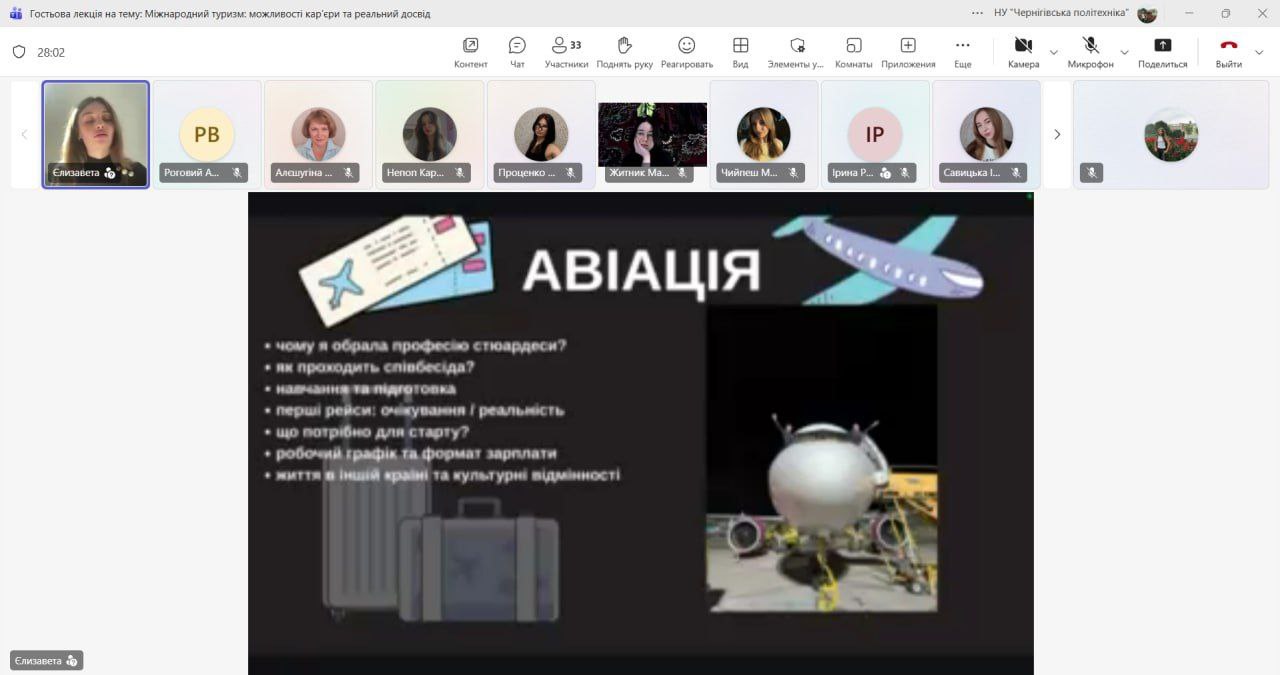Expand the Выйти (leave) options arrow
Viewport: 1280px width, 675px height.
coord(1259,52)
